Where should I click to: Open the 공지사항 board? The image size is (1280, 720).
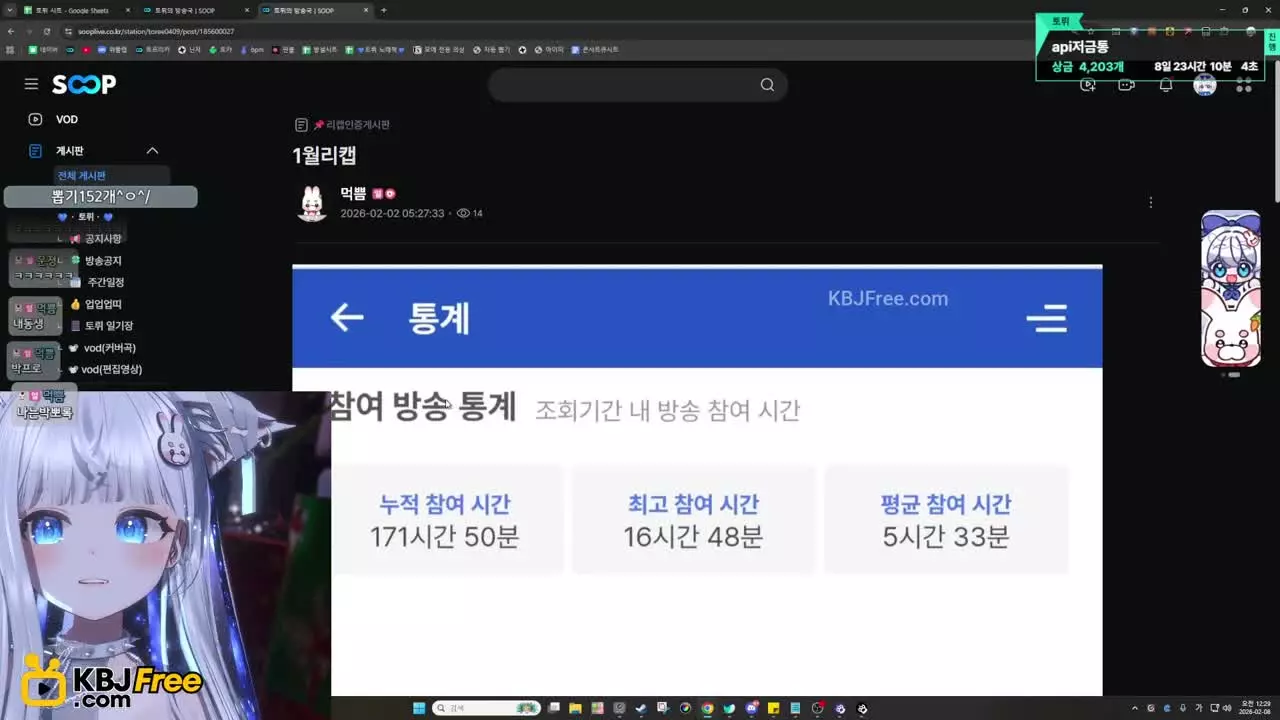click(103, 239)
